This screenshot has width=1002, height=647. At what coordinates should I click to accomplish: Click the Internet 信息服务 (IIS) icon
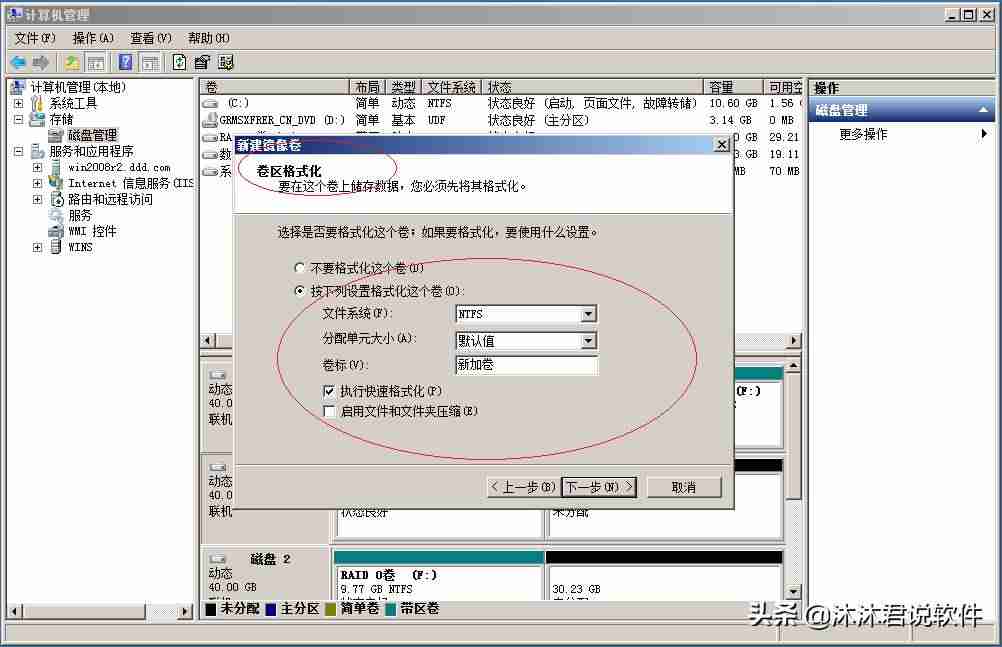pyautogui.click(x=56, y=183)
